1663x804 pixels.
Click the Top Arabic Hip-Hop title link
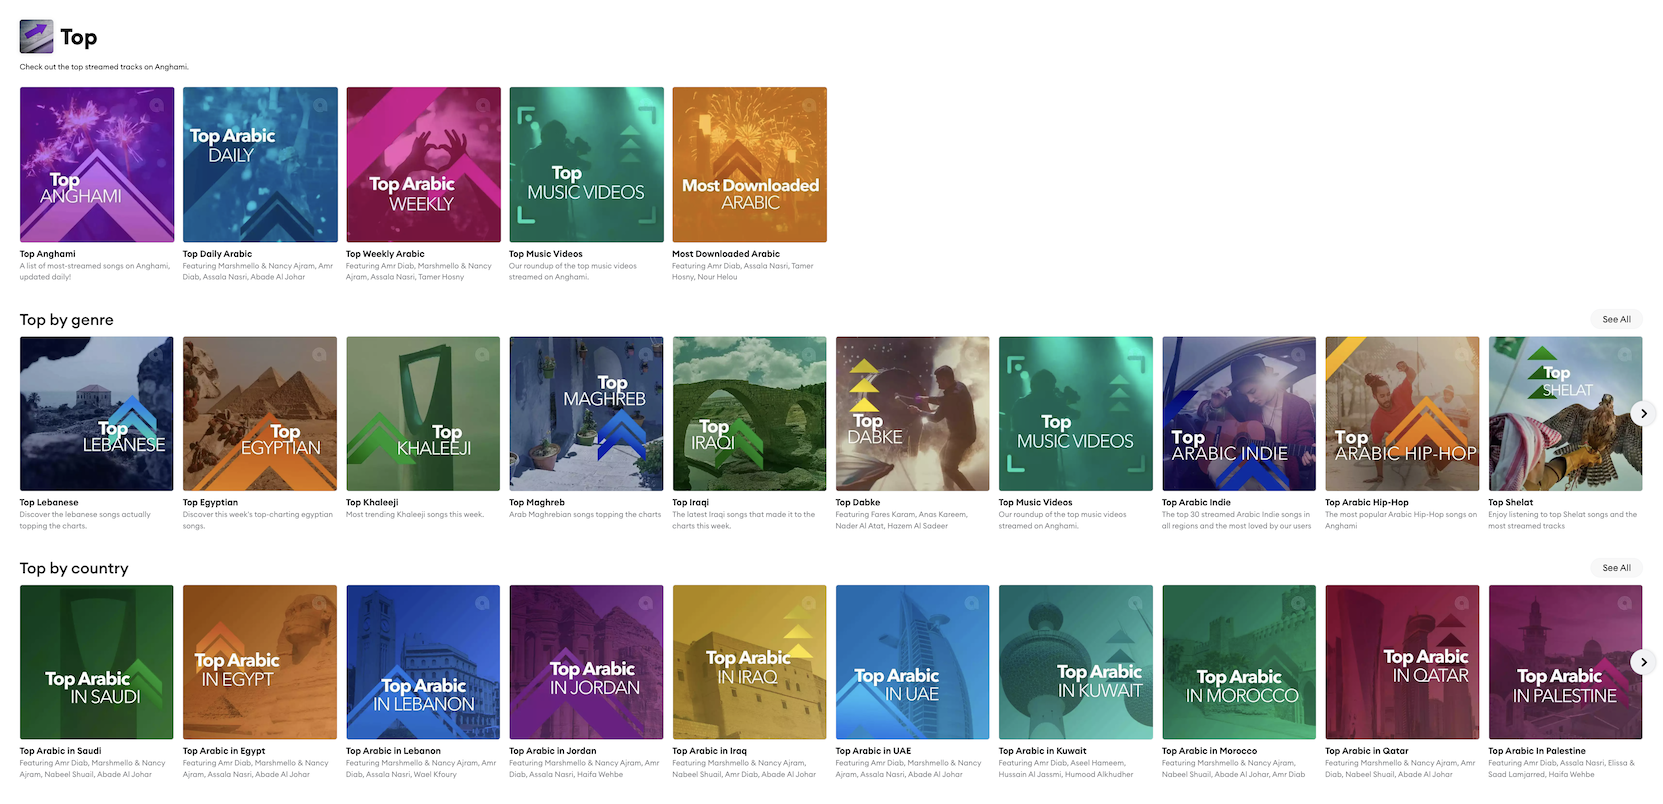pos(1366,503)
